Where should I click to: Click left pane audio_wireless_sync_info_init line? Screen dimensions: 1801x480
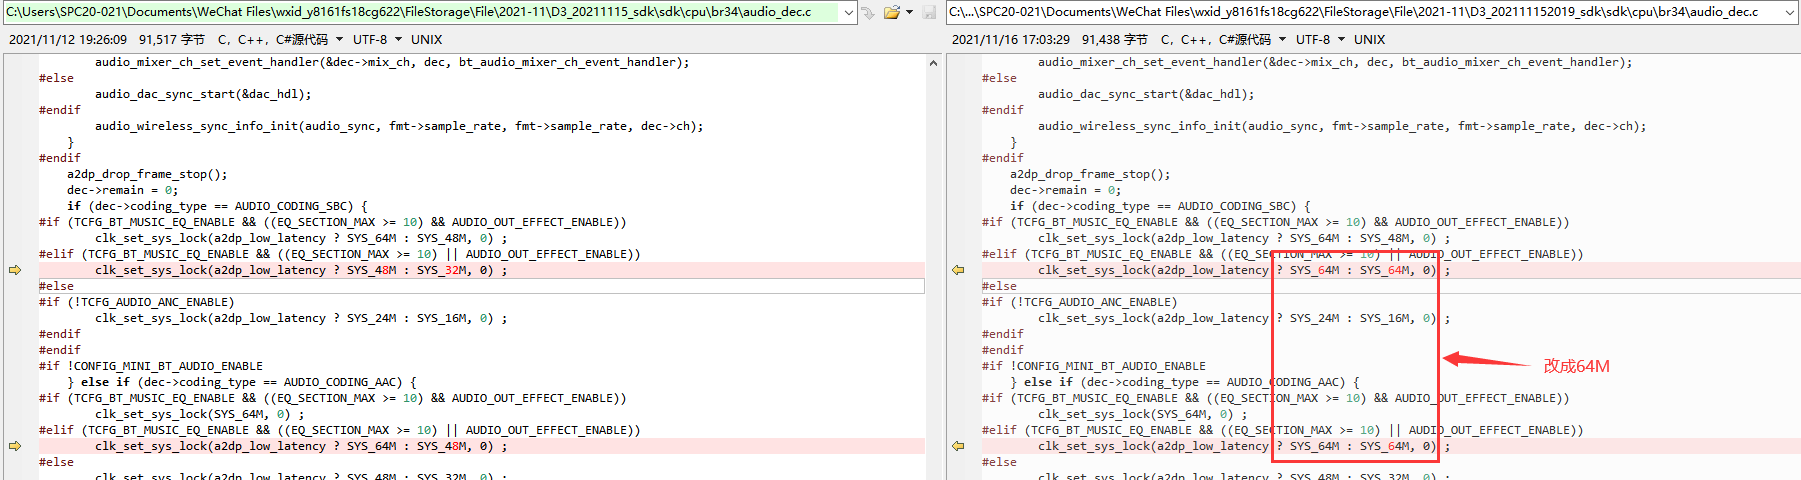tap(399, 126)
